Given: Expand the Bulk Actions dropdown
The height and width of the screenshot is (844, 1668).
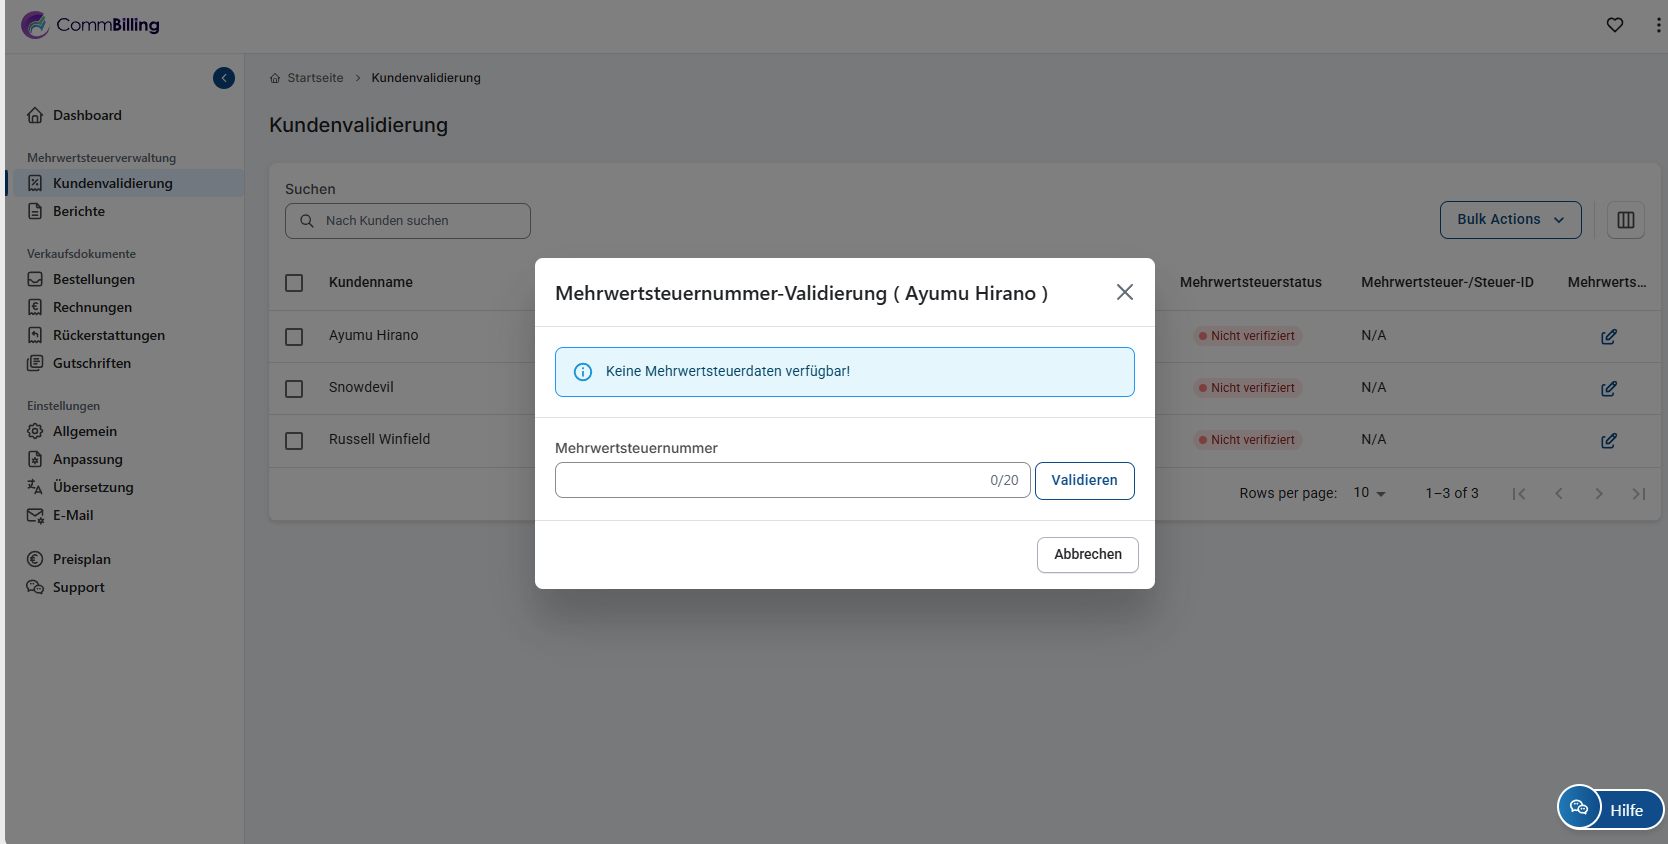Looking at the screenshot, I should [1510, 220].
